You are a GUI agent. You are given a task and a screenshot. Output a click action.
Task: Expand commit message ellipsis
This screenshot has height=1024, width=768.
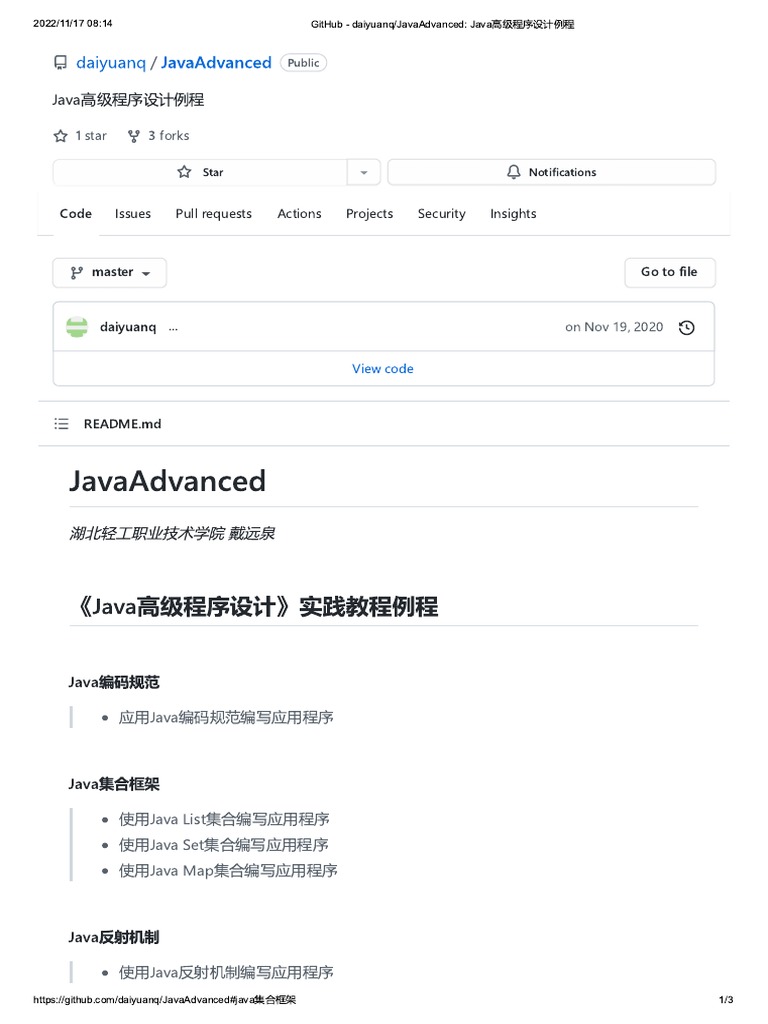[173, 328]
